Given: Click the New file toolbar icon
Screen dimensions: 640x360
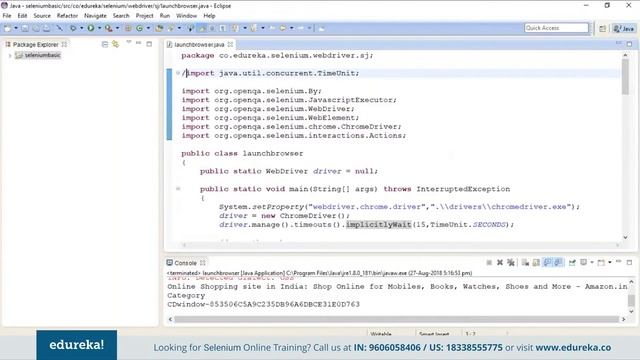Looking at the screenshot, I should tap(7, 28).
